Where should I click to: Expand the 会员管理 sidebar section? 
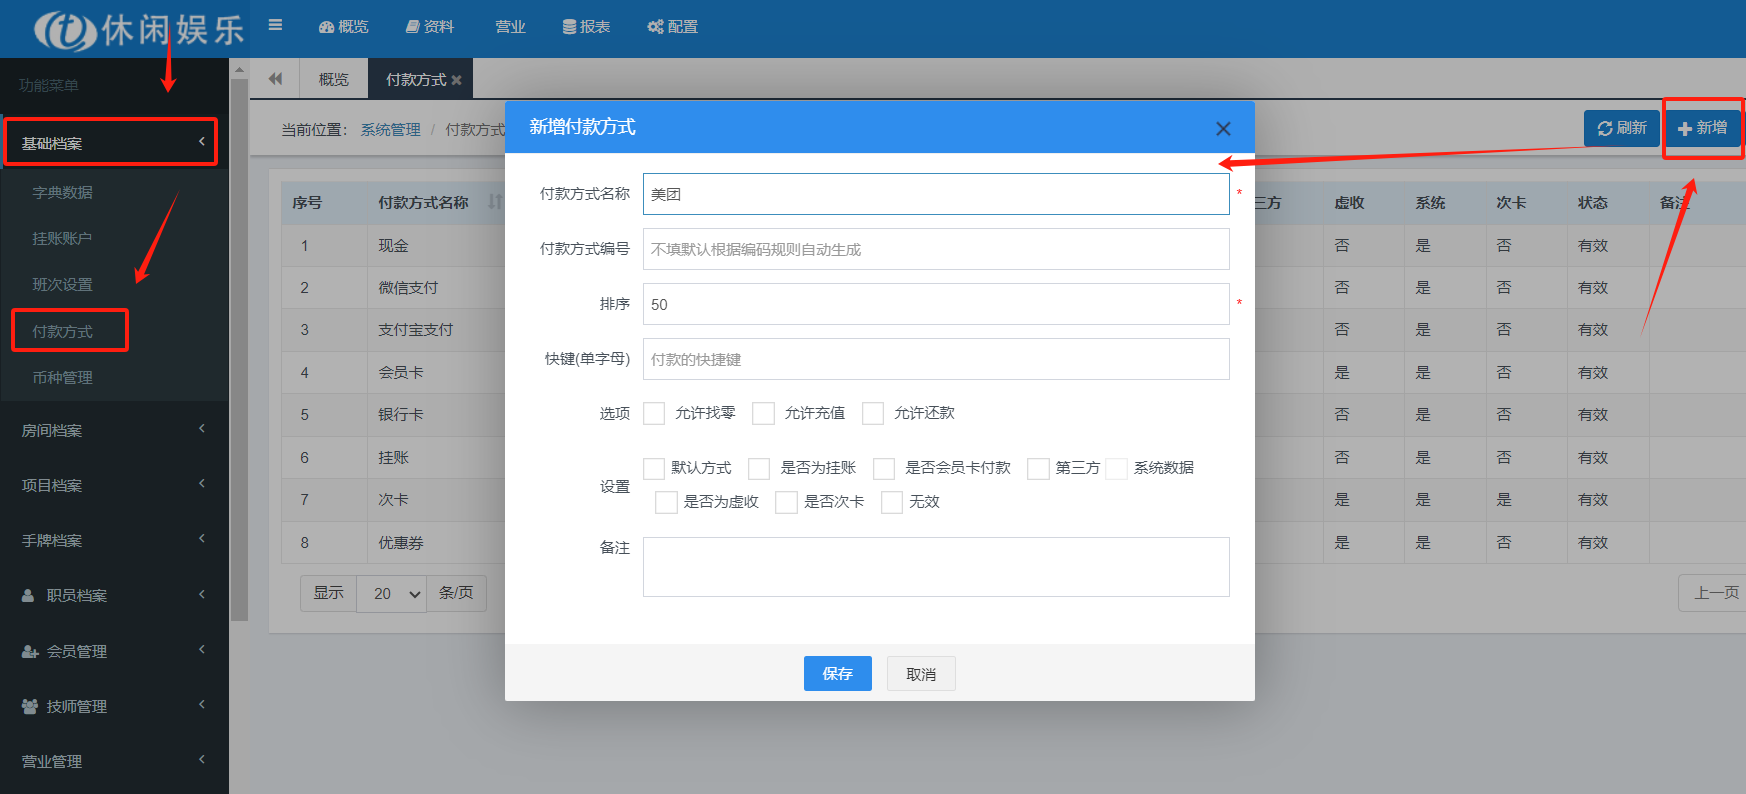pyautogui.click(x=114, y=651)
